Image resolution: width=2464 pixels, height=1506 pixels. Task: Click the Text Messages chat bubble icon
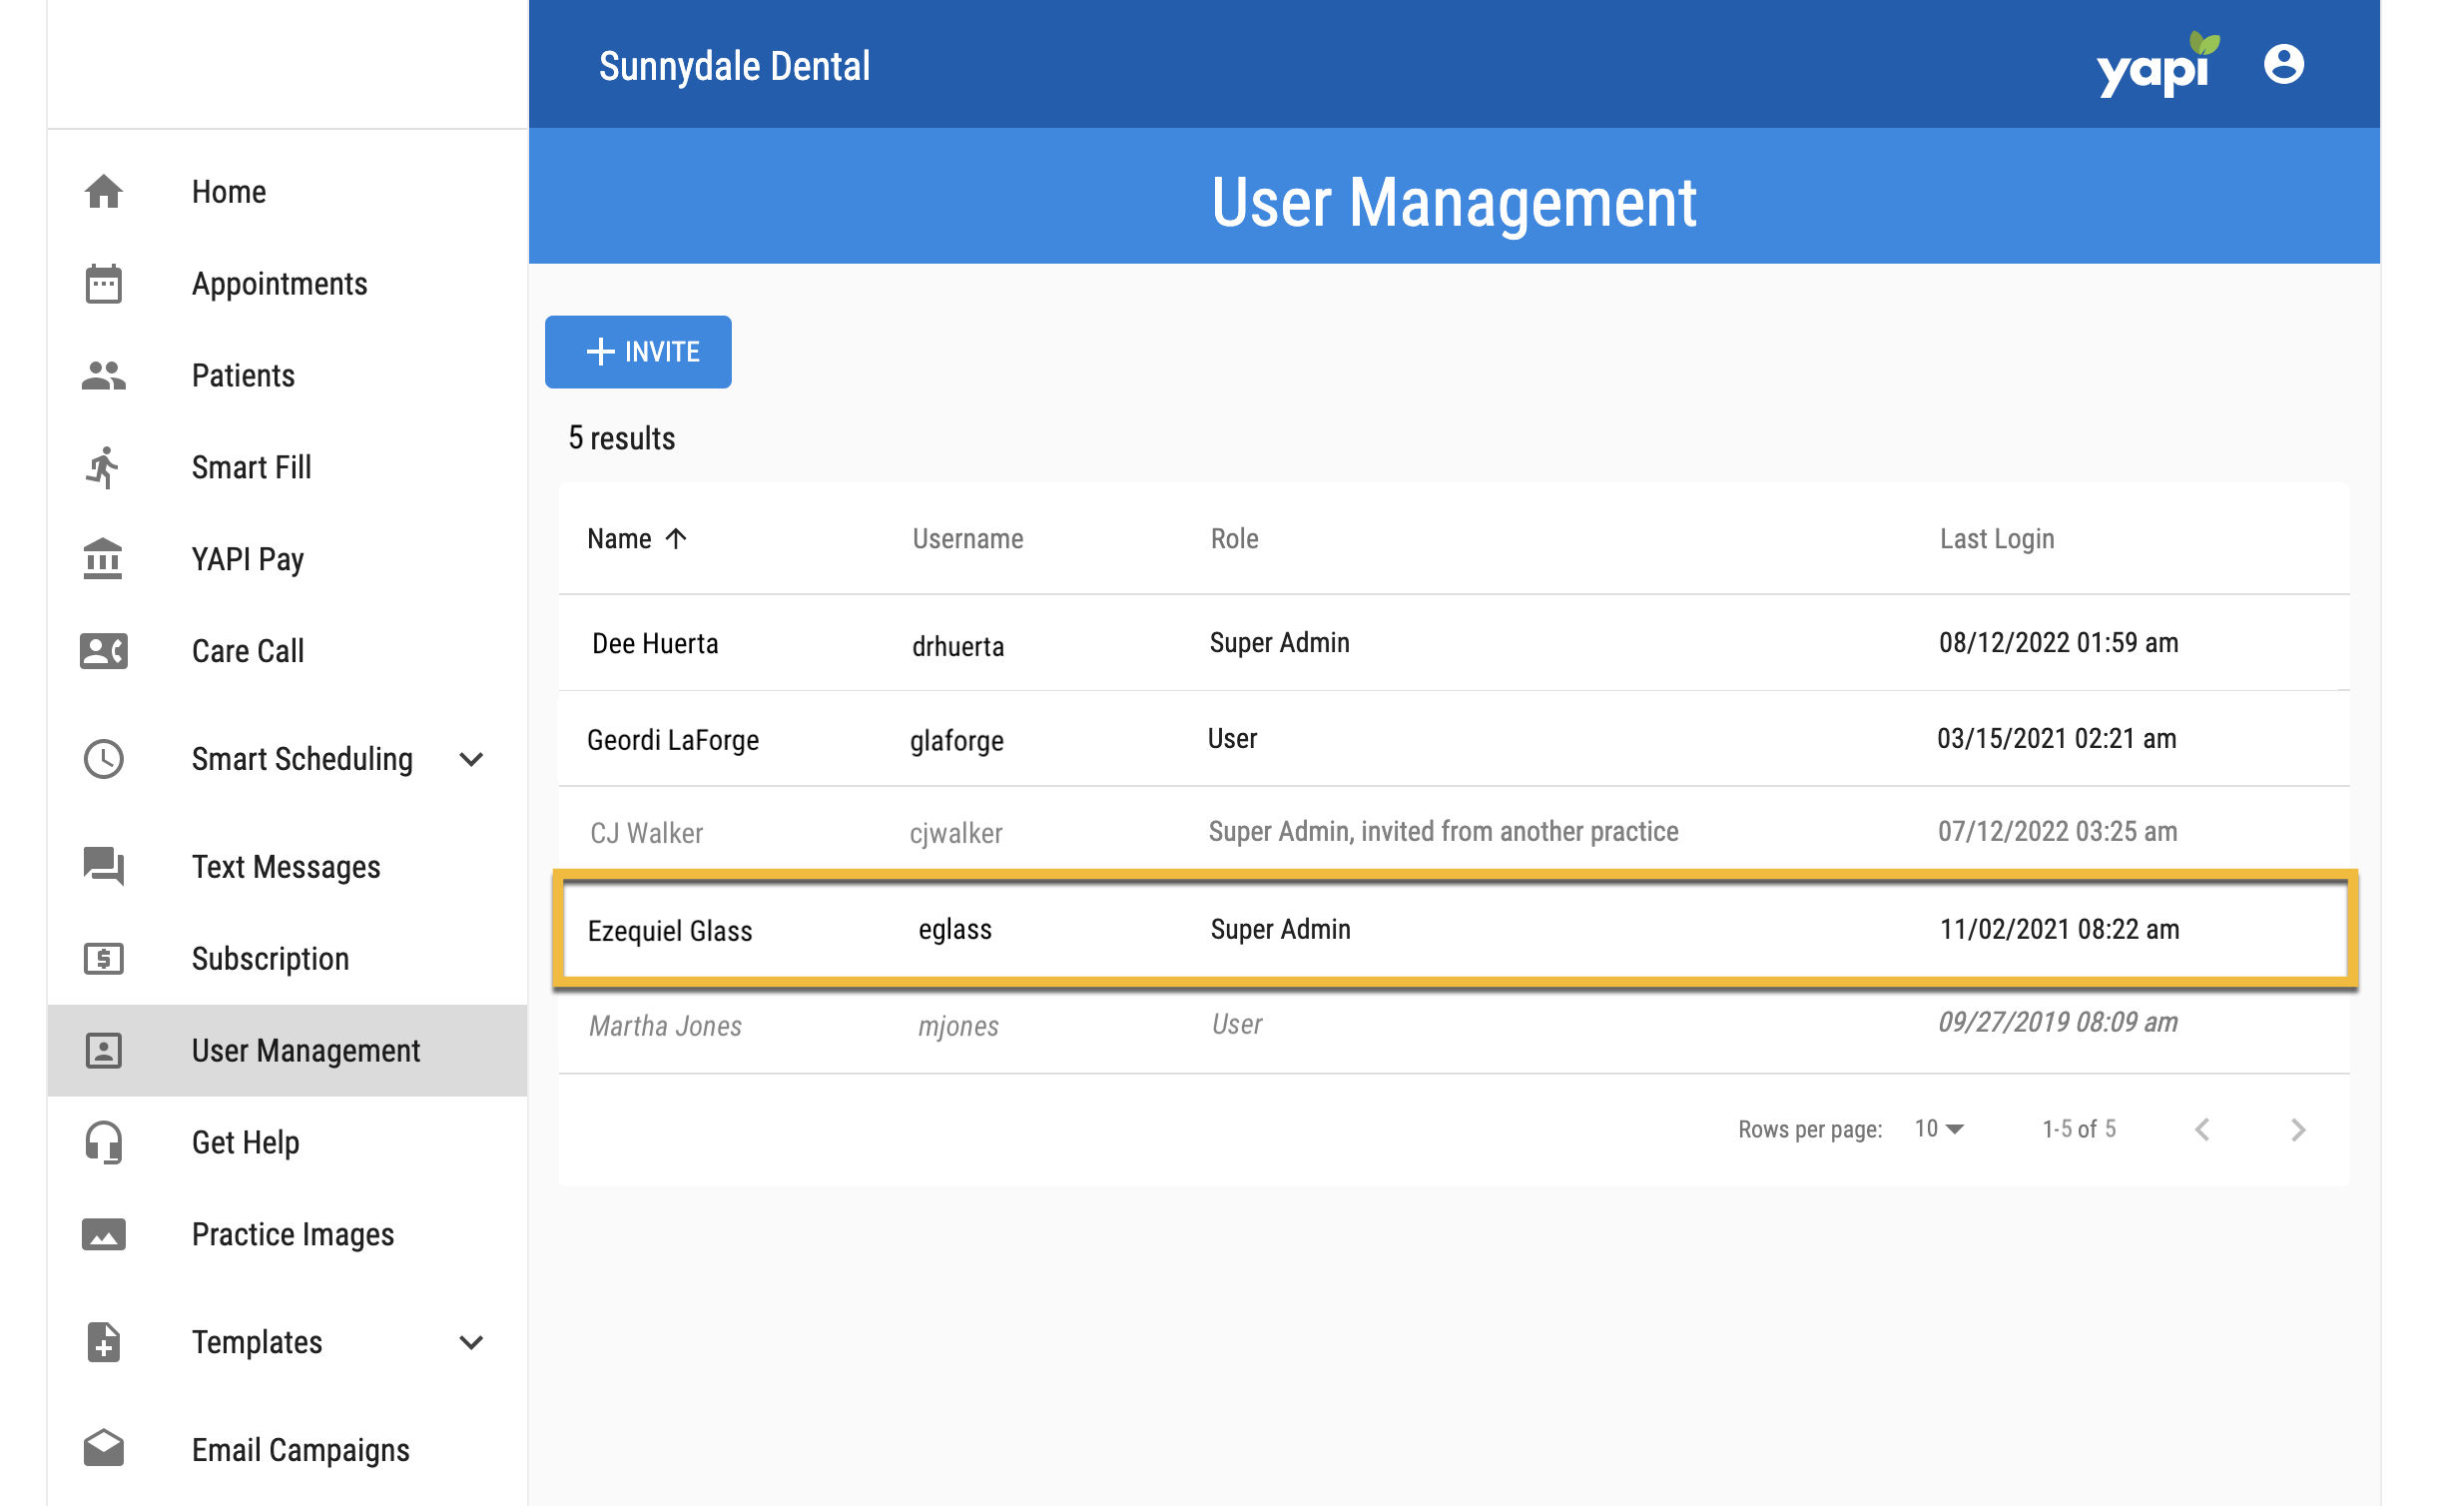coord(104,866)
